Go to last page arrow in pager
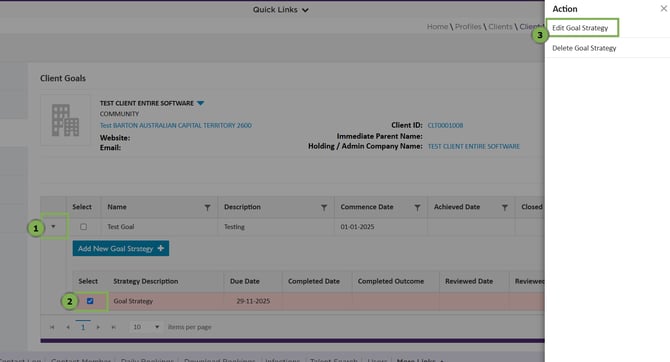This screenshot has height=362, width=670. tap(114, 327)
